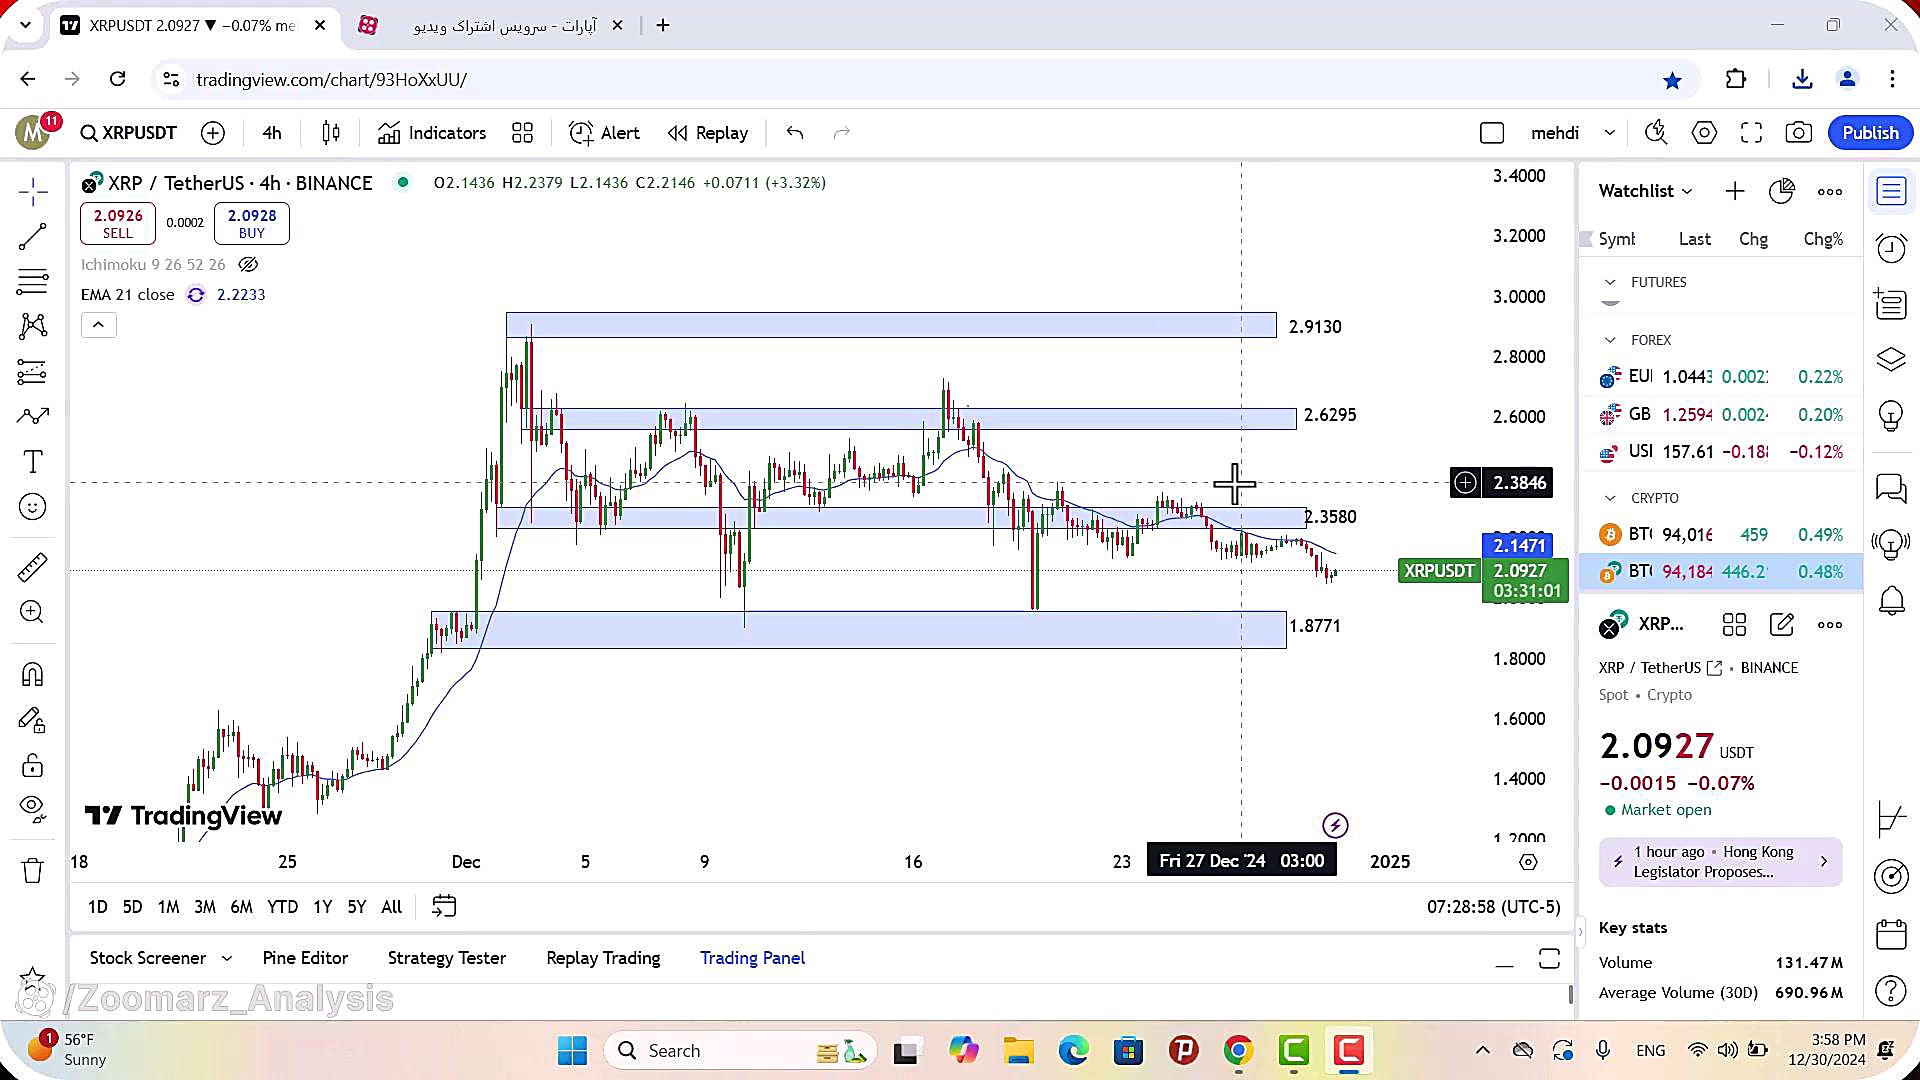The width and height of the screenshot is (1920, 1080).
Task: Select the BTC 94,016 watchlist row
Action: 1720,535
